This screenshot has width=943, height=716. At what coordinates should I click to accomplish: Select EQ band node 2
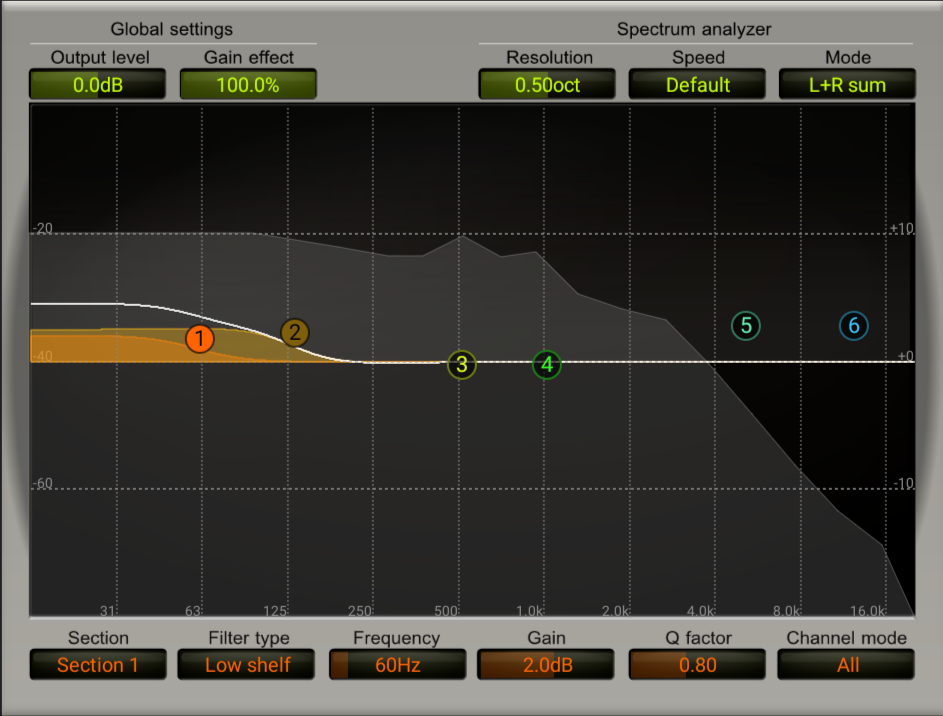[x=295, y=332]
